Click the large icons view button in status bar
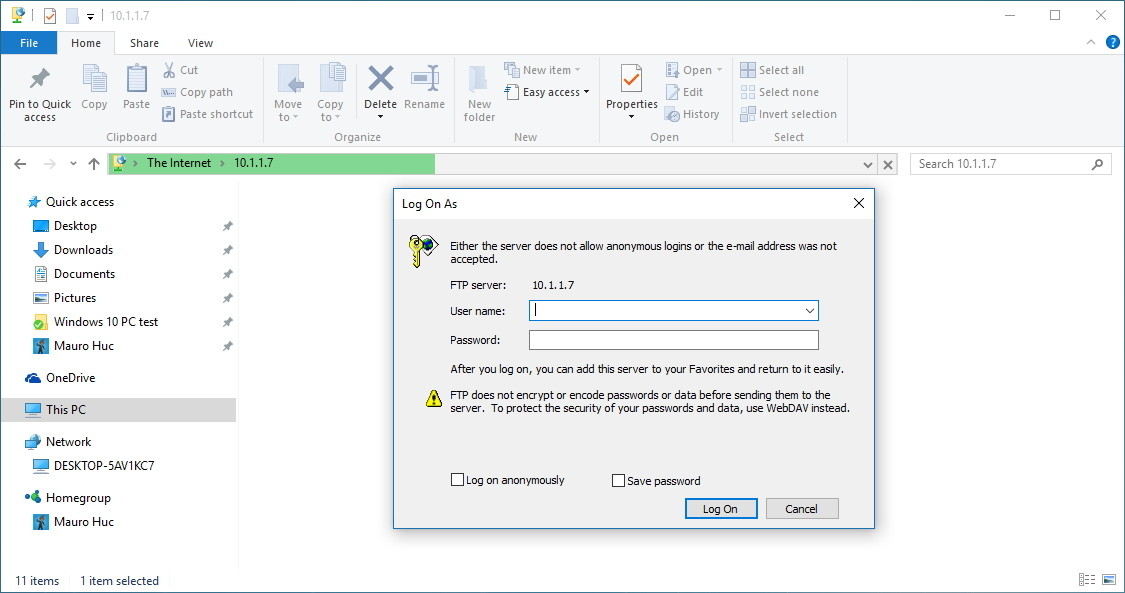Viewport: 1125px width, 593px height. pyautogui.click(x=1109, y=580)
